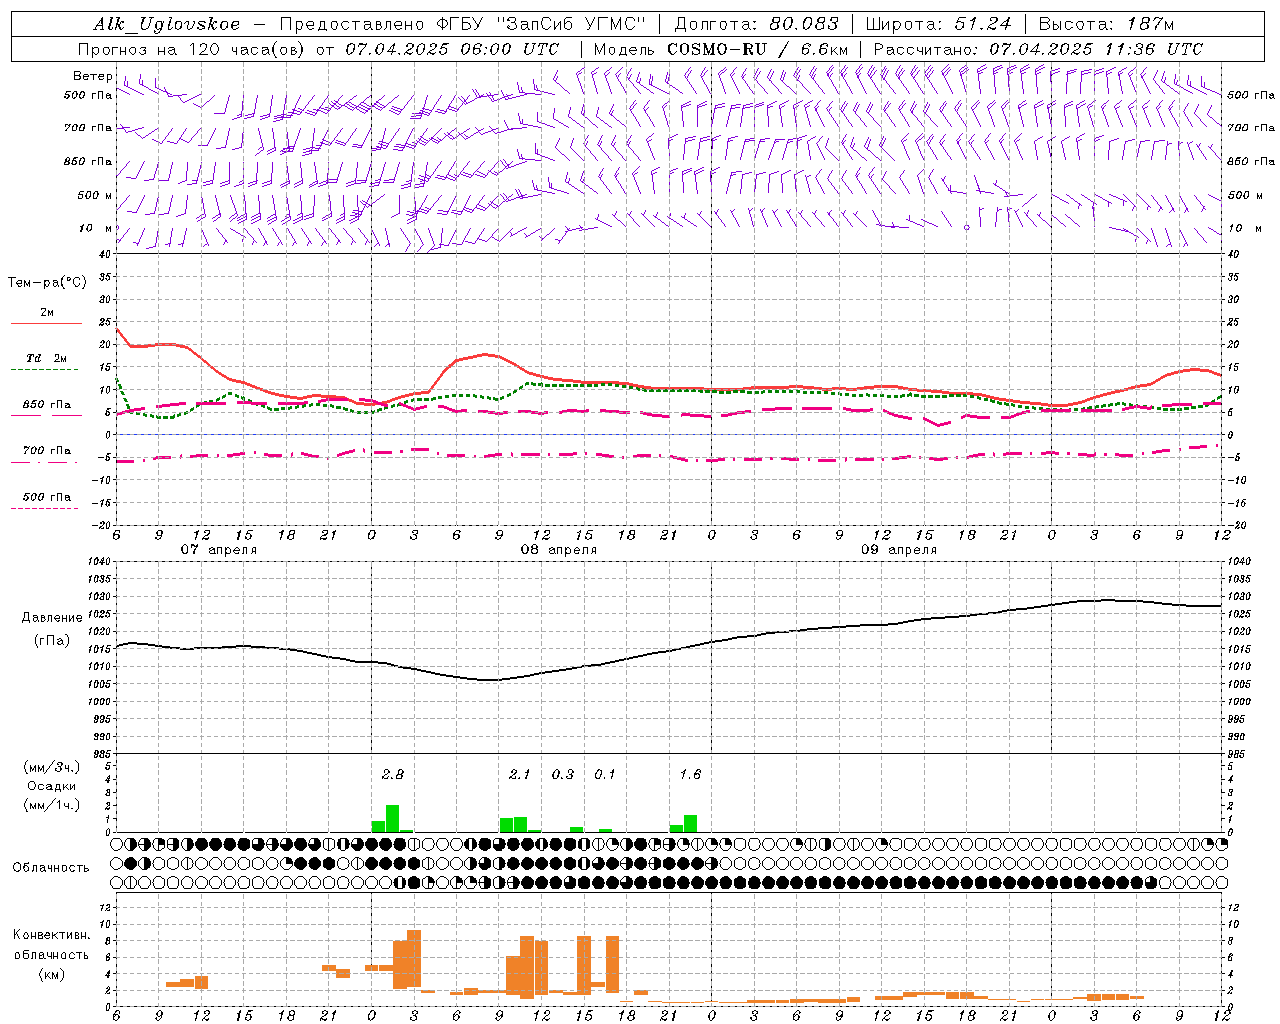
Task: Click the Td 2м legend entry
Action: (x=47, y=358)
